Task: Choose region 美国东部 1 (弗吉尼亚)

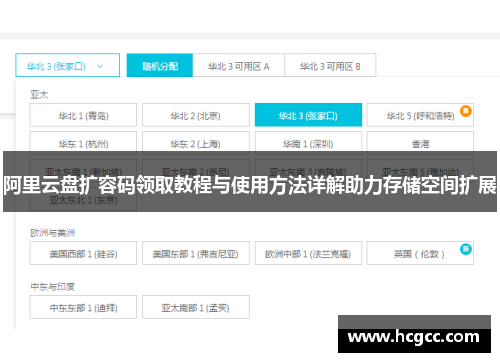Action: 196,253
